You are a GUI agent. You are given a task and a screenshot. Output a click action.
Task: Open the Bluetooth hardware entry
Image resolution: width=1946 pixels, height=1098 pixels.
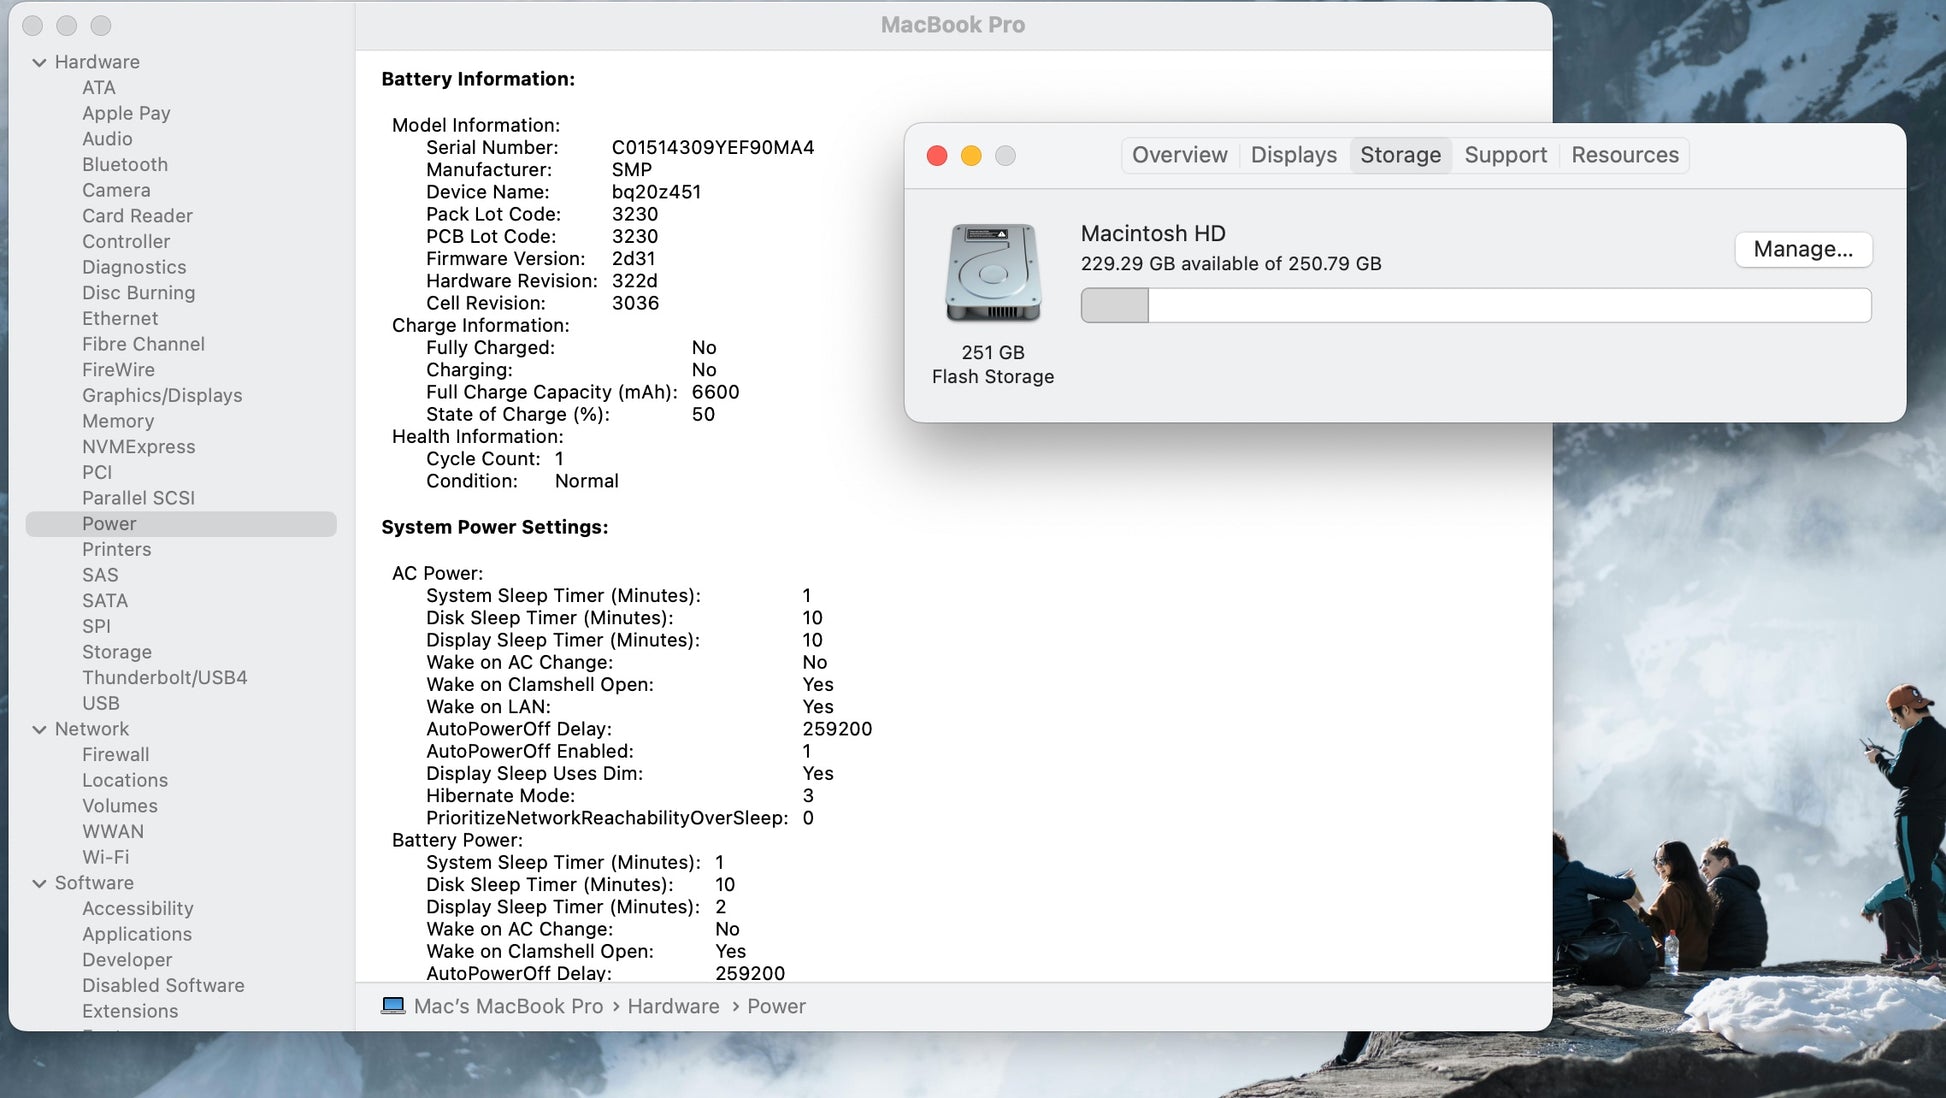pyautogui.click(x=125, y=164)
